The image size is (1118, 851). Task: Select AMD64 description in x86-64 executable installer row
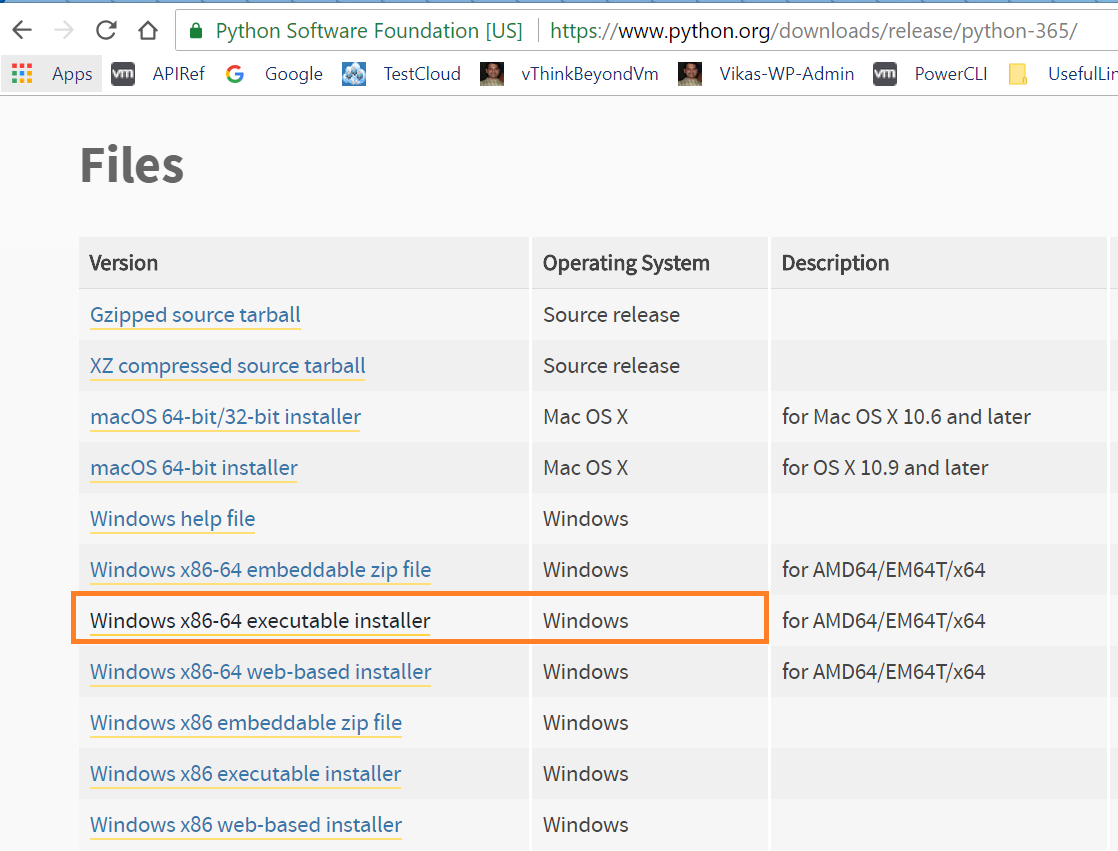tap(883, 621)
